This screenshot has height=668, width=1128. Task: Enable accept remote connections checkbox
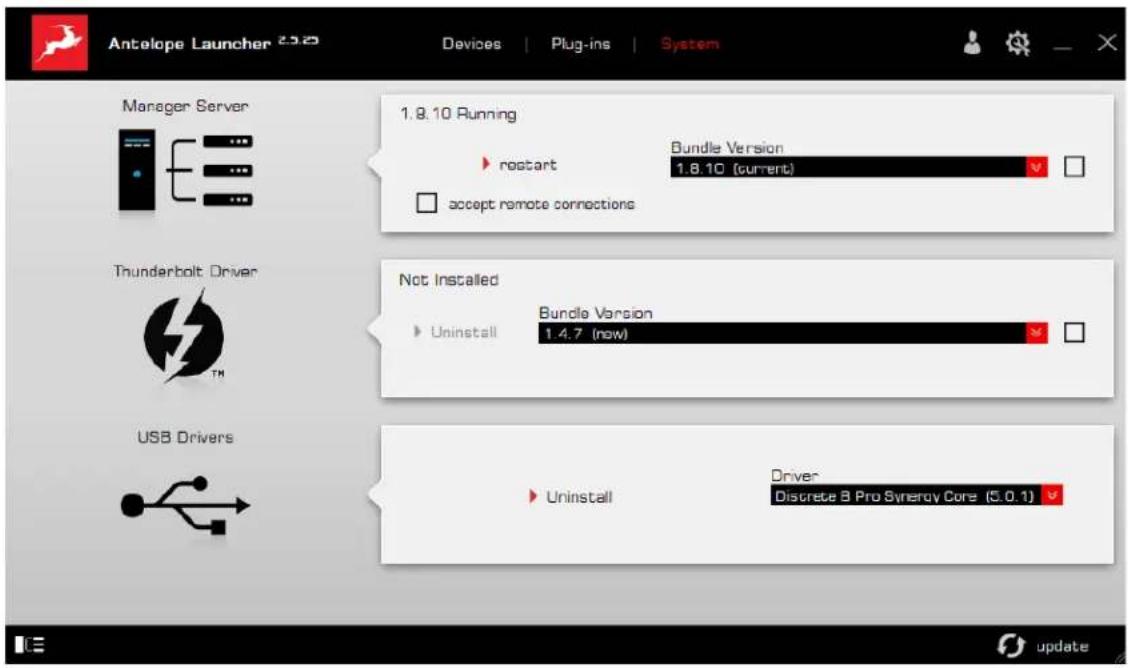(x=427, y=203)
